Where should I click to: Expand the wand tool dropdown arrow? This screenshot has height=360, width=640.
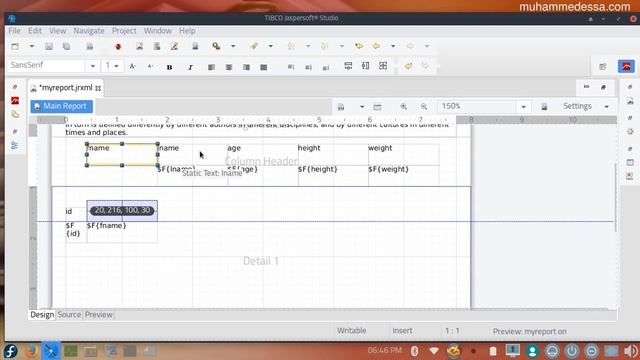[x=271, y=46]
